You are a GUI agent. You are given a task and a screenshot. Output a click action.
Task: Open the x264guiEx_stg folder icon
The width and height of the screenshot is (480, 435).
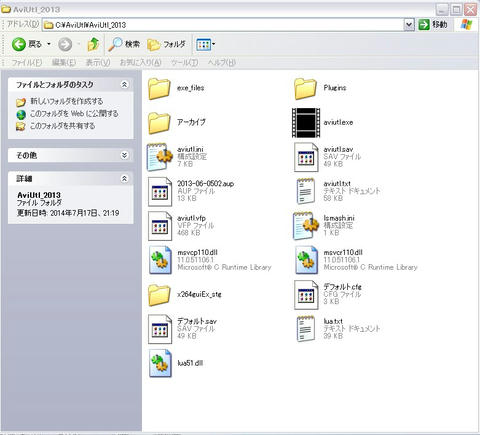(x=159, y=295)
